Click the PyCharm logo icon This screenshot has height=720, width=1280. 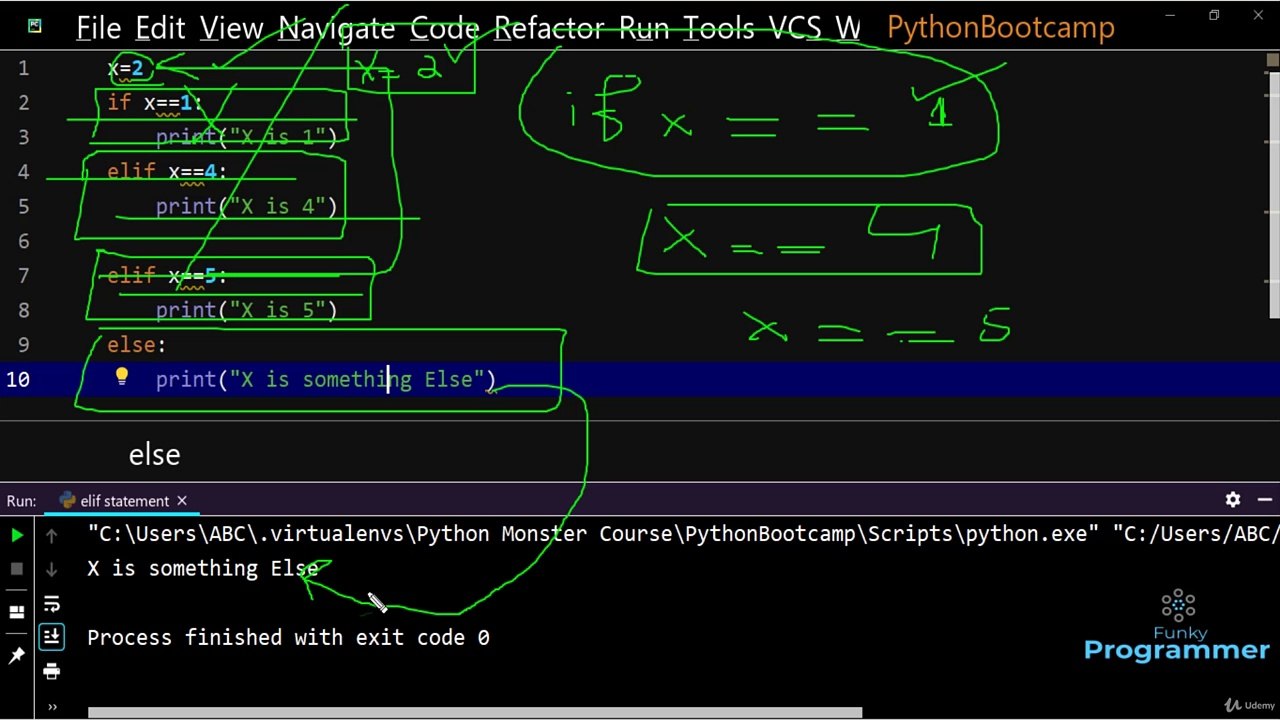click(x=35, y=26)
